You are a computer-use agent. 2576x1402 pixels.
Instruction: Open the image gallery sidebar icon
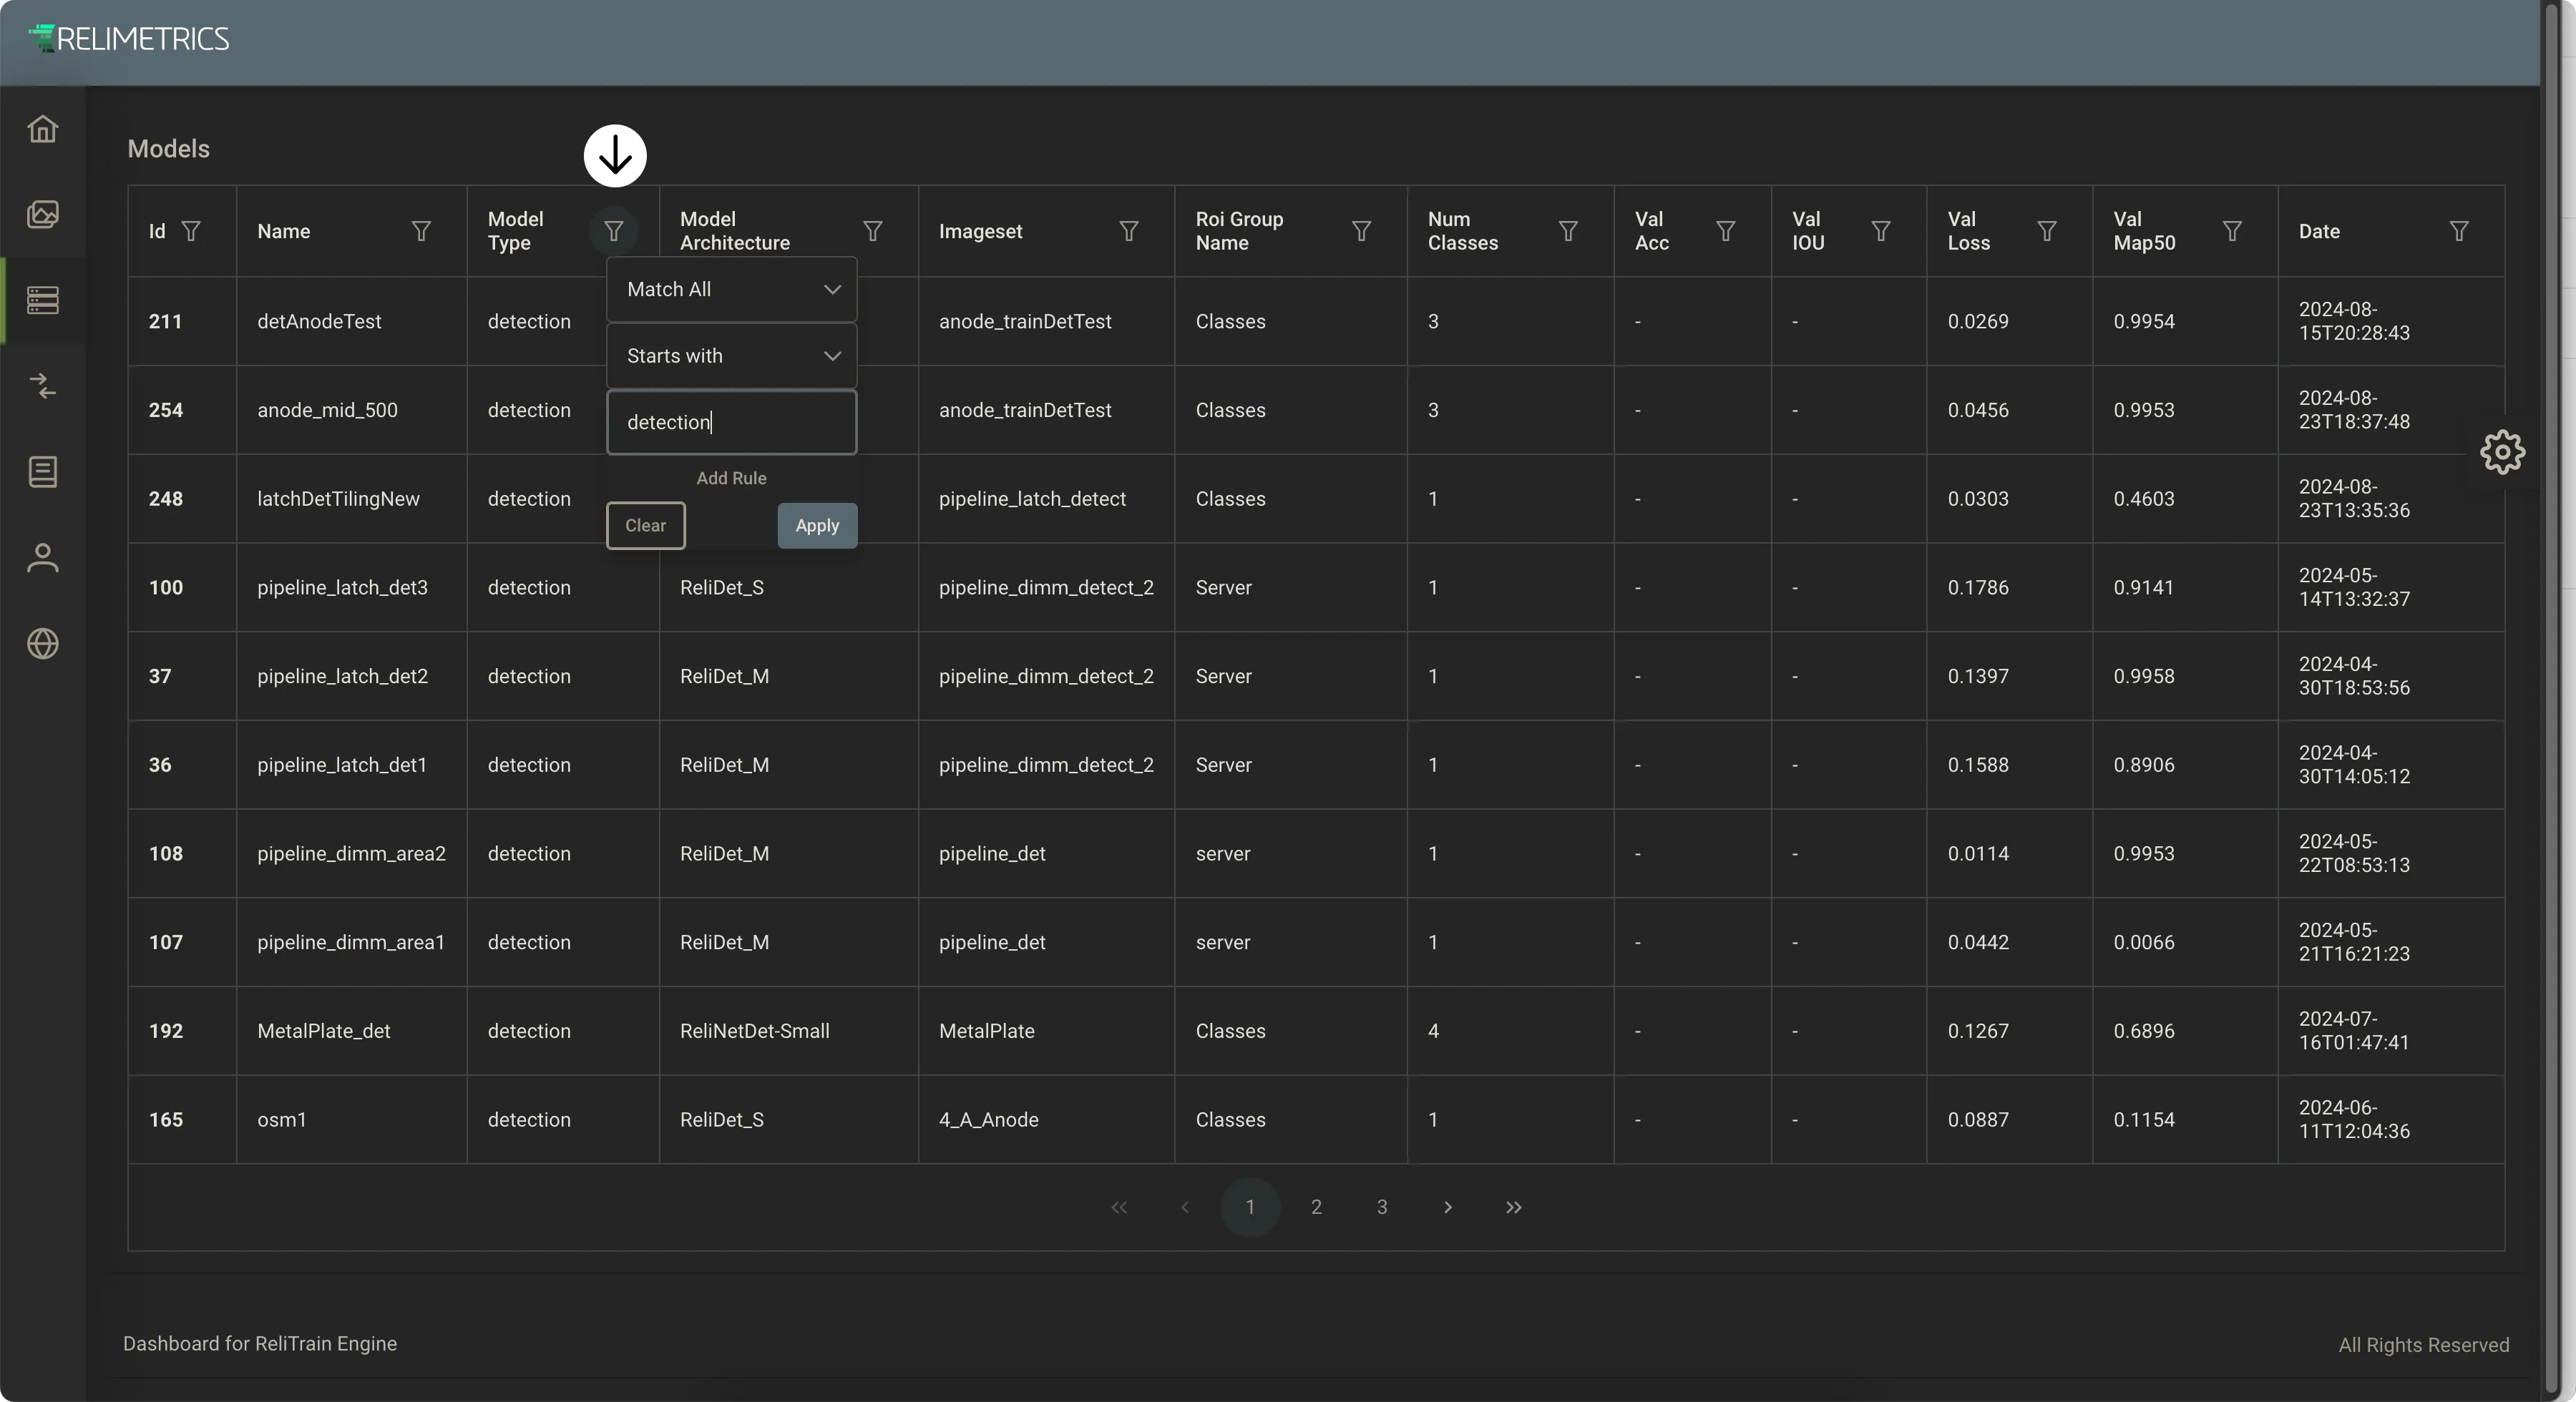[42, 214]
